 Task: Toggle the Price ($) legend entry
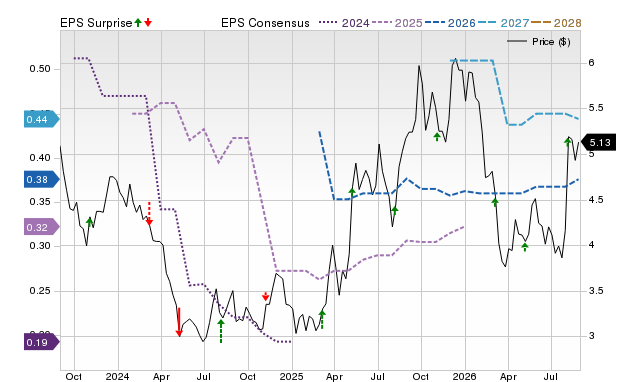tap(539, 42)
